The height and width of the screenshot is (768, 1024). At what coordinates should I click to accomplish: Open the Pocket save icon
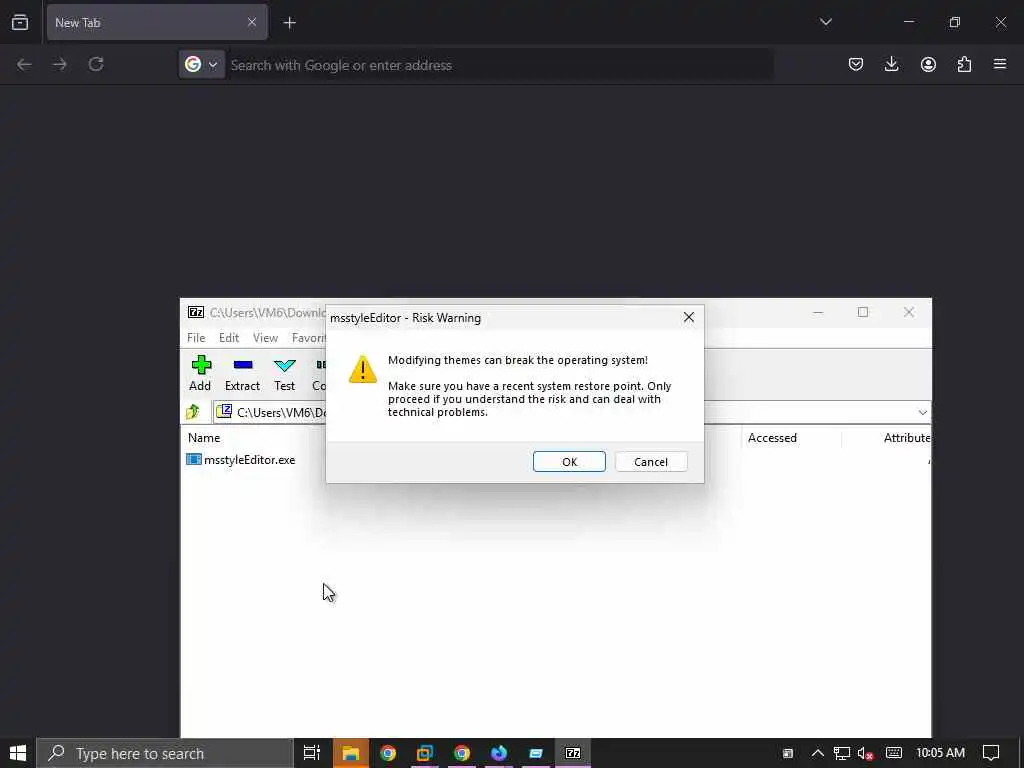[856, 64]
